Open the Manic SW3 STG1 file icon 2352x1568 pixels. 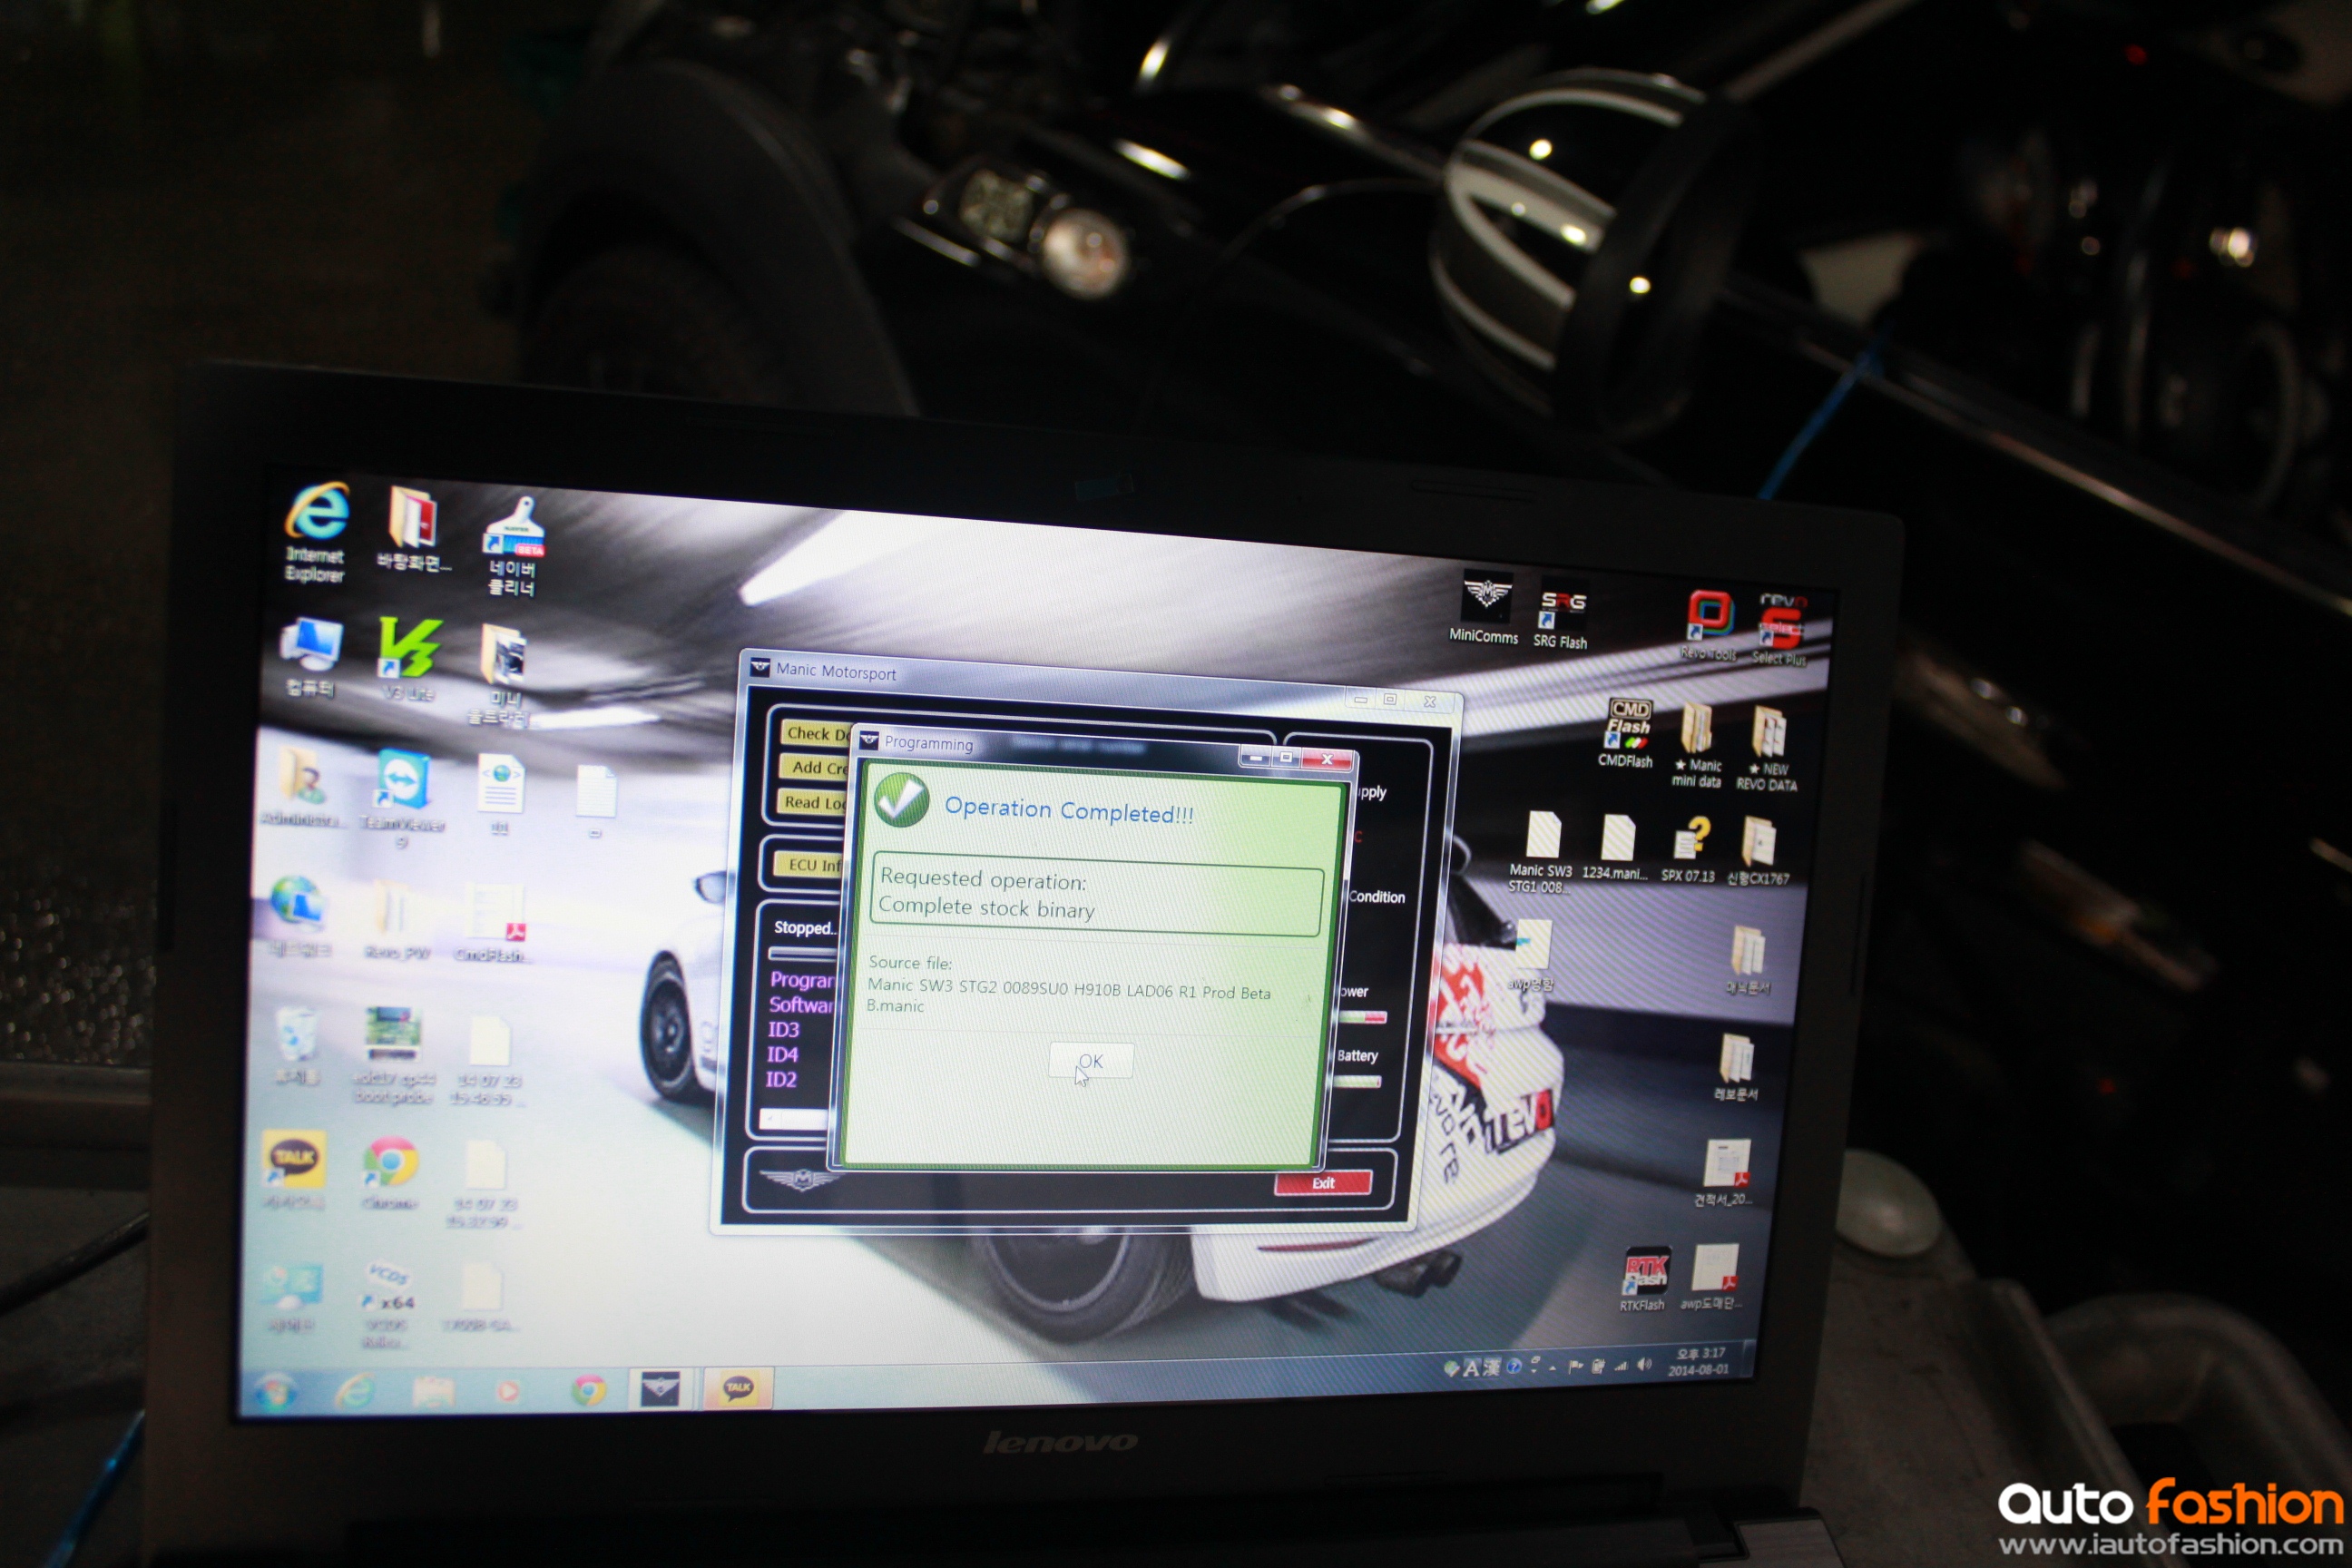(1541, 852)
